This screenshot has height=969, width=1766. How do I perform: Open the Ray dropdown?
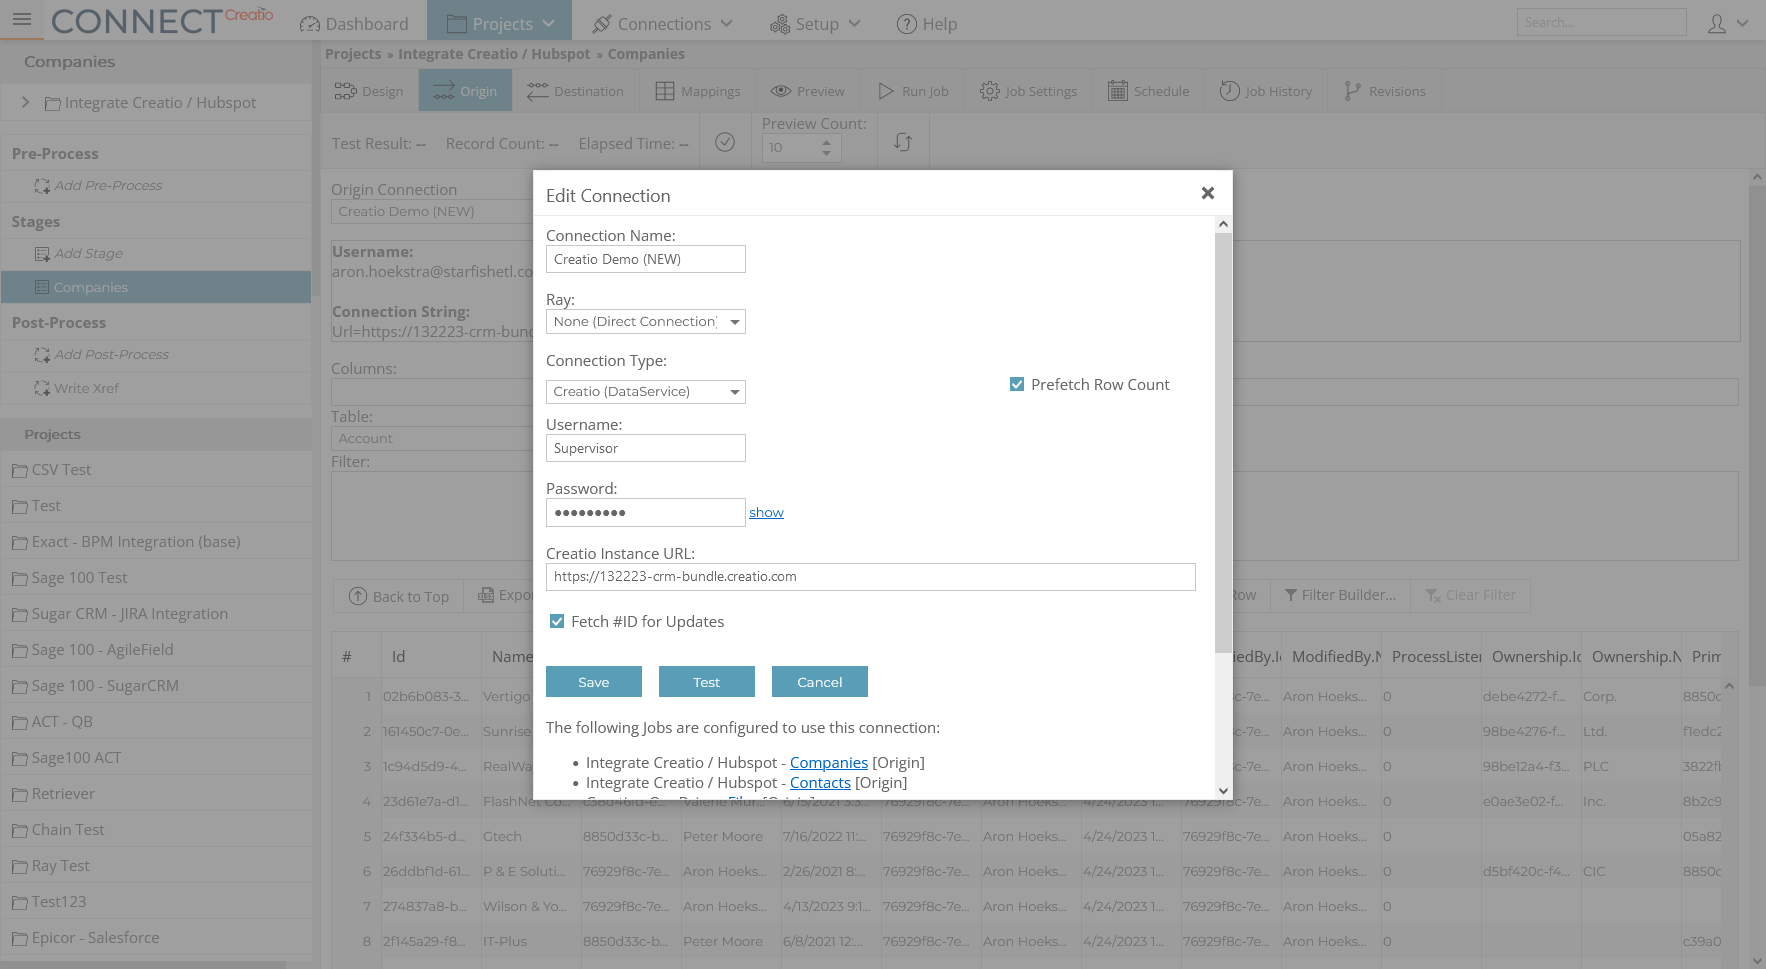click(x=736, y=321)
